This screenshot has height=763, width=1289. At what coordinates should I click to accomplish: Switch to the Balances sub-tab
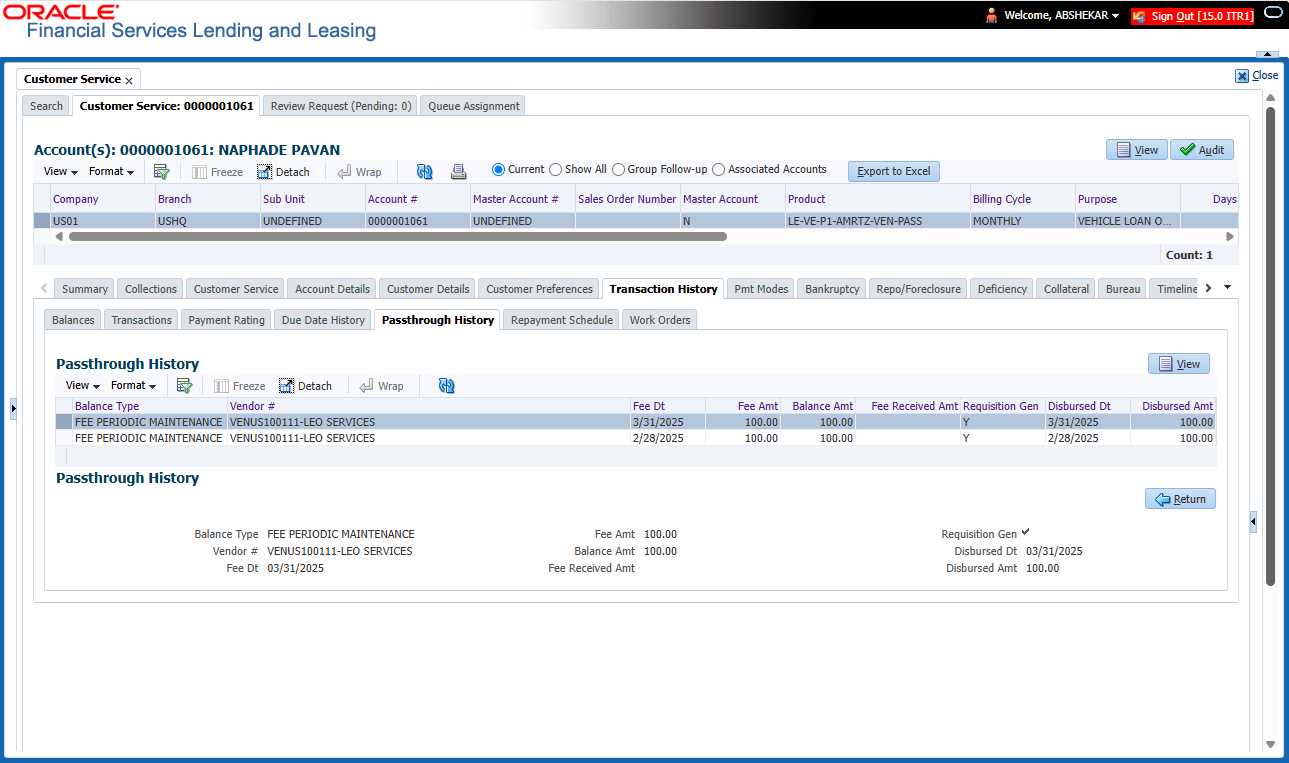coord(73,320)
